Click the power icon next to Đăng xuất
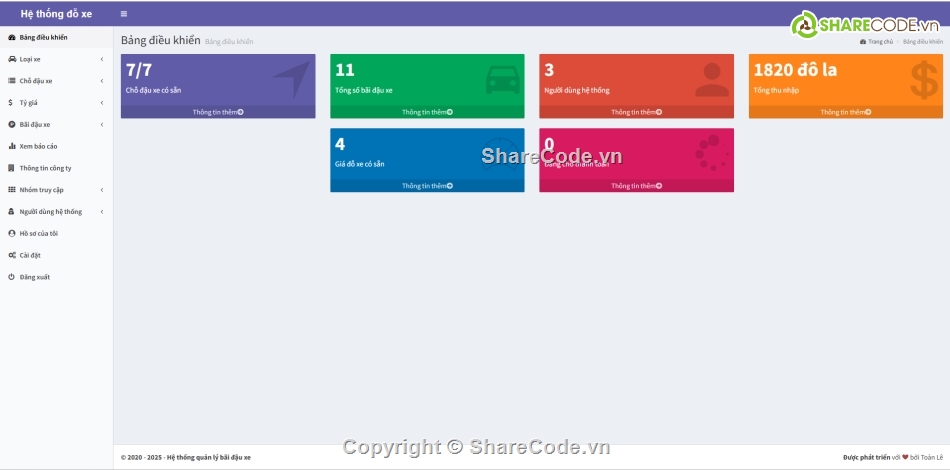Viewport: 950px width, 470px height. (12, 277)
